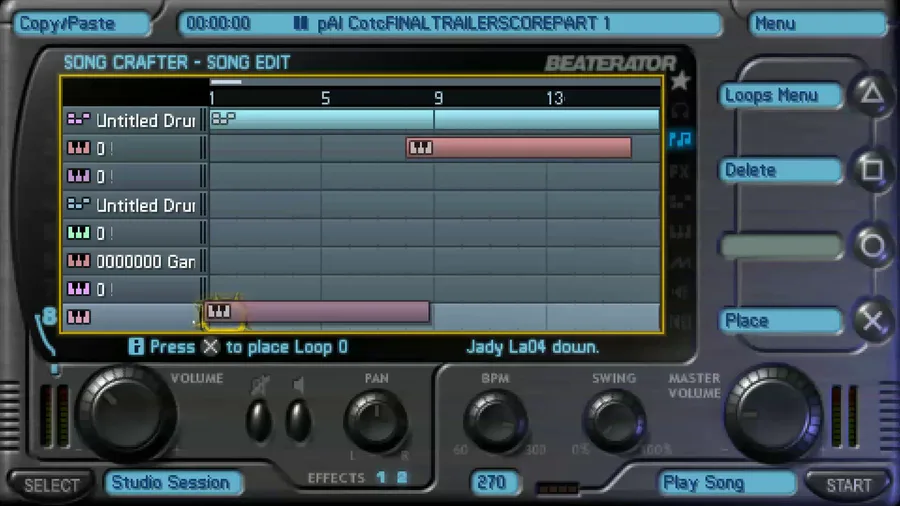The image size is (900, 506).
Task: Select the bottom mixer icon in sidebar
Action: point(680,322)
